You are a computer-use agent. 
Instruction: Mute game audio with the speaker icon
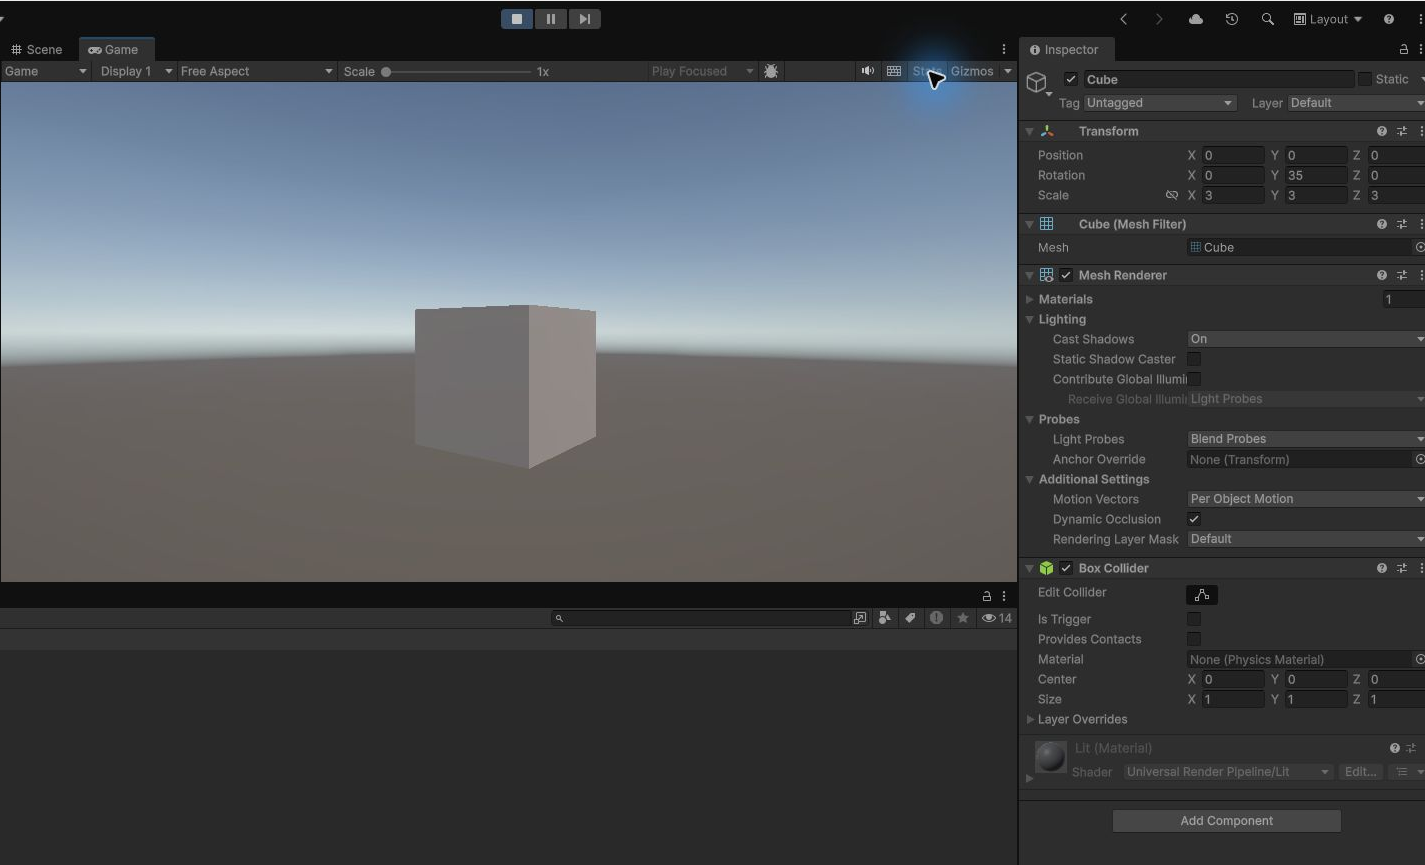867,71
